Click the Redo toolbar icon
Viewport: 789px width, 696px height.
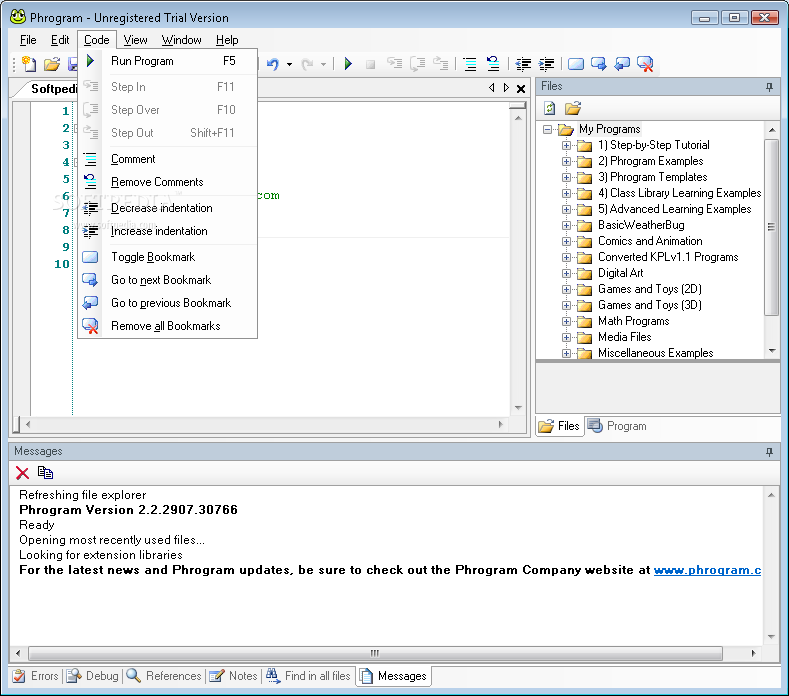306,64
